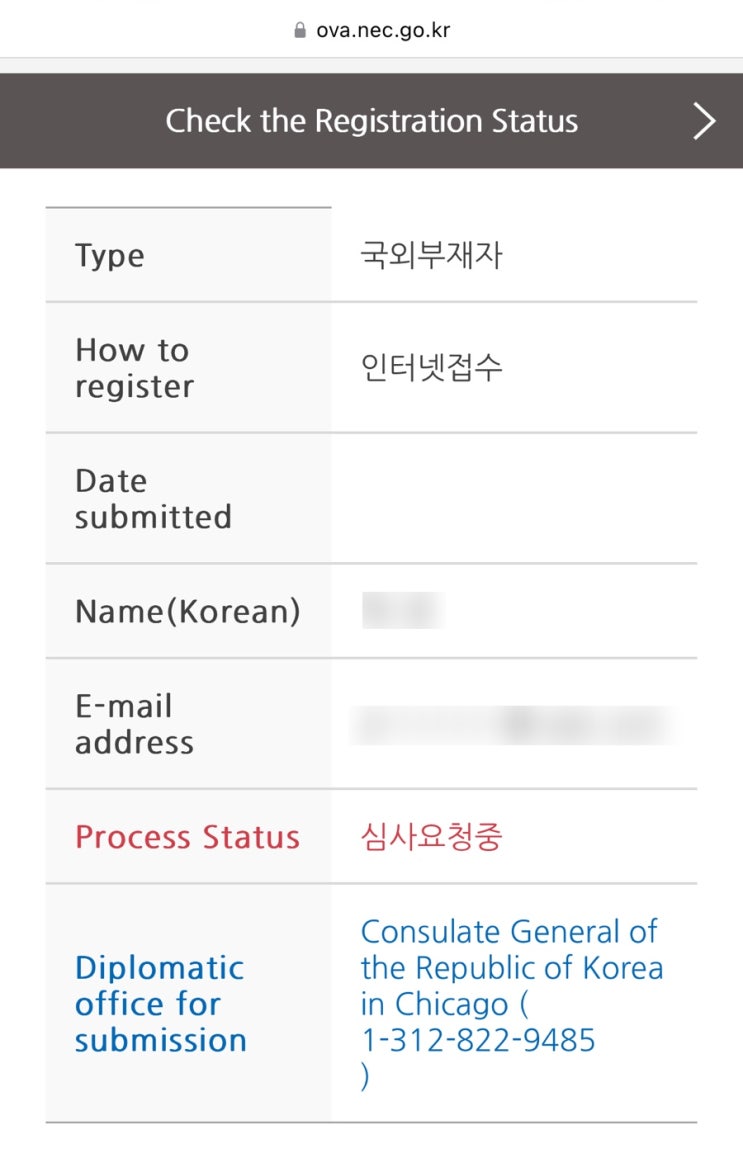
Task: Click the Type row label
Action: click(110, 256)
